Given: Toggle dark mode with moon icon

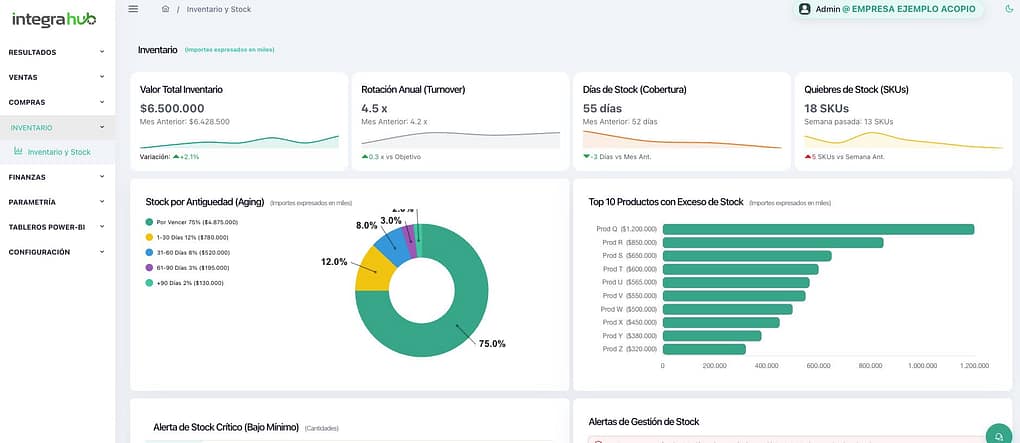Looking at the screenshot, I should point(1007,9).
